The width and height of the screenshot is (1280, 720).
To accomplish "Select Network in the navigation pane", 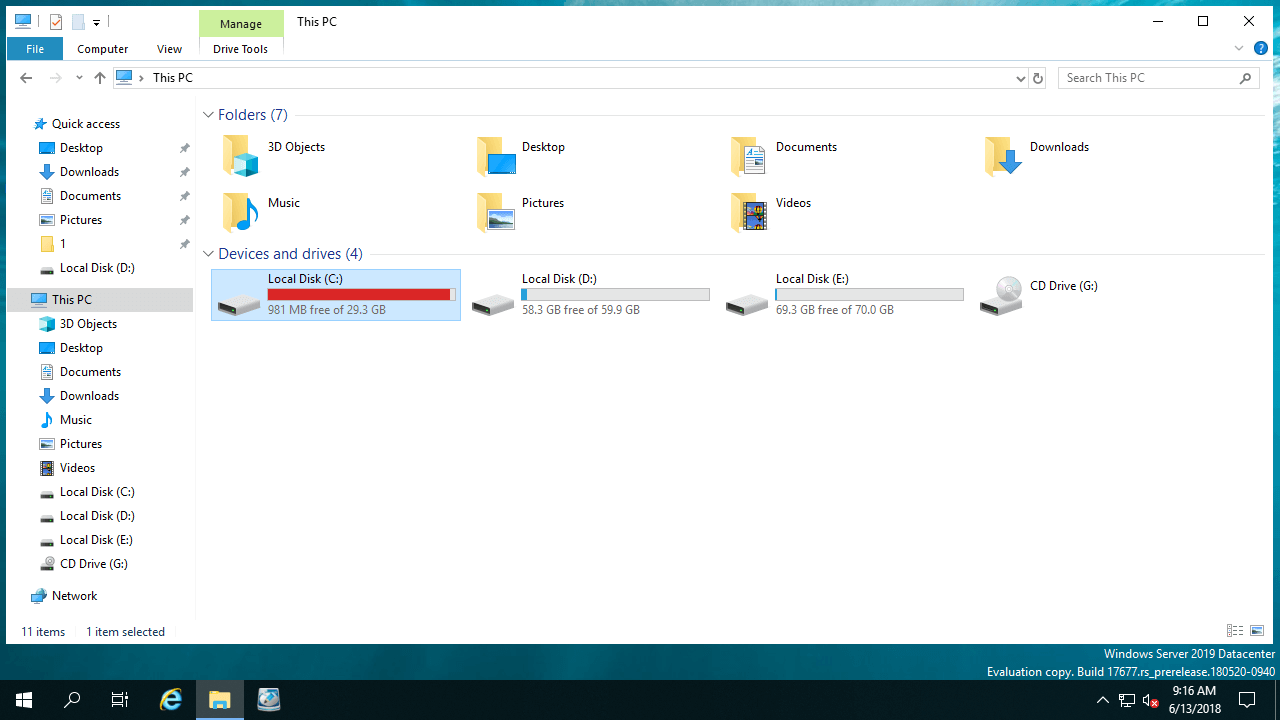I will click(x=74, y=596).
